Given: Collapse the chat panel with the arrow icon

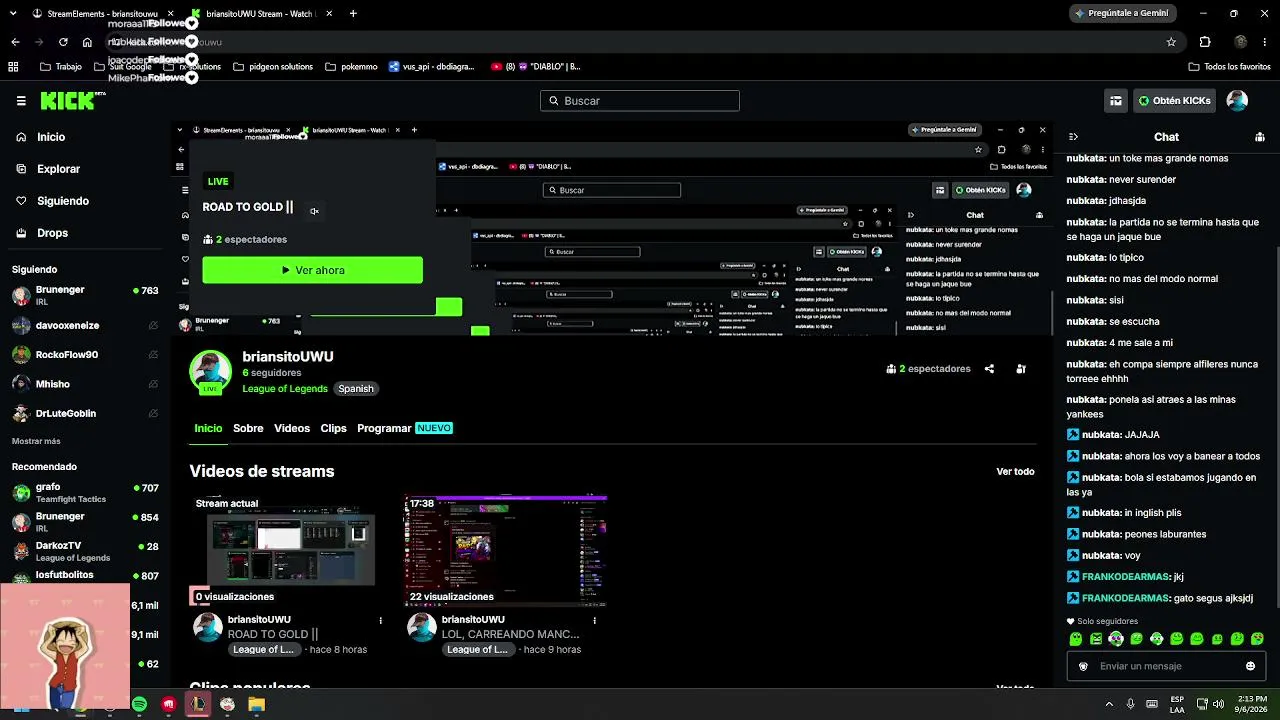Looking at the screenshot, I should [1073, 137].
